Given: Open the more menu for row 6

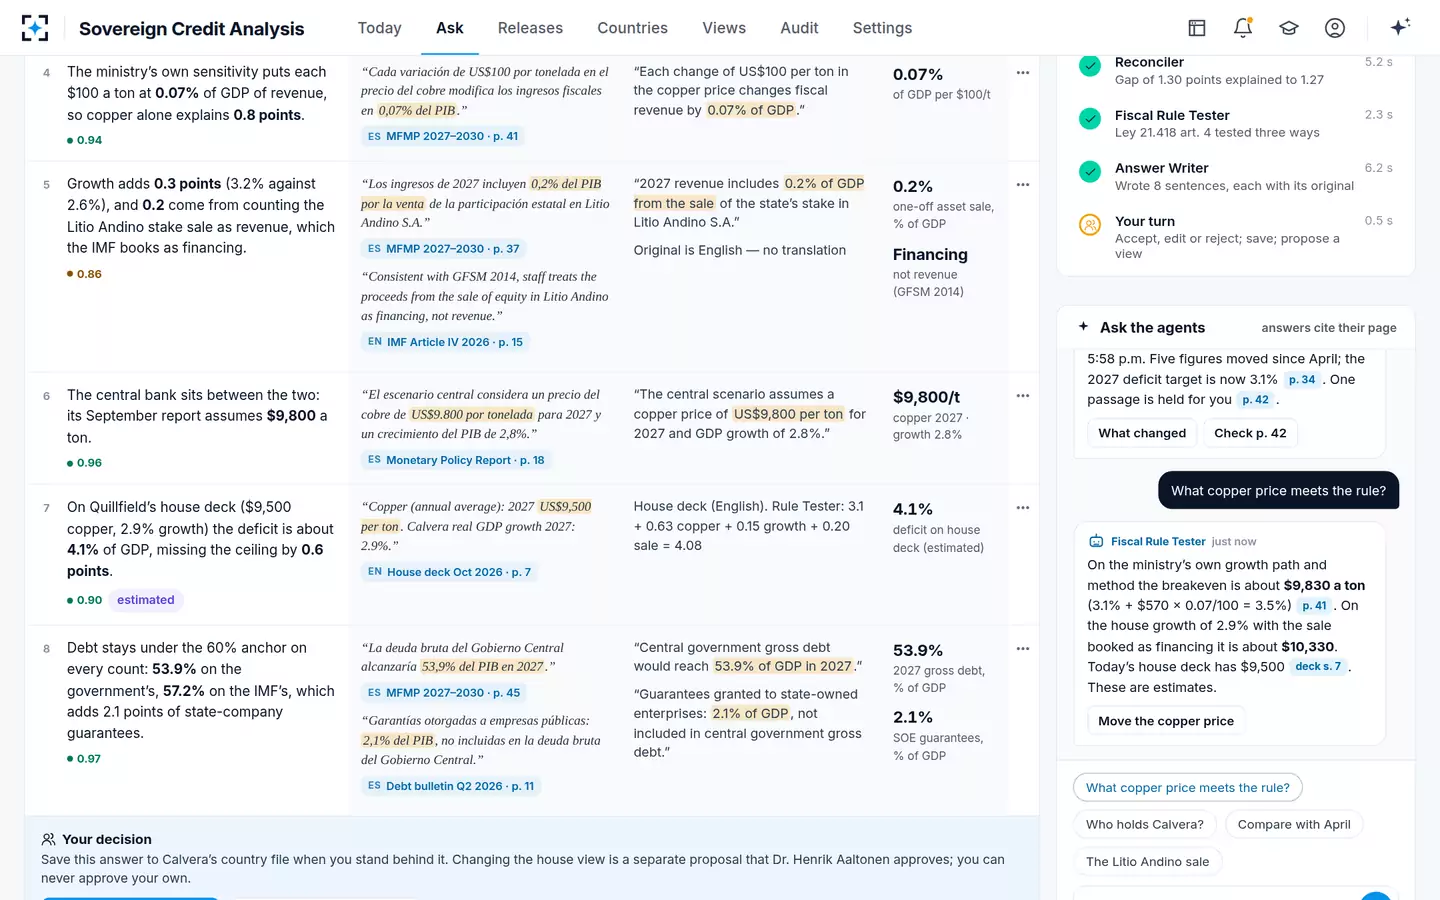Looking at the screenshot, I should click(x=1023, y=395).
